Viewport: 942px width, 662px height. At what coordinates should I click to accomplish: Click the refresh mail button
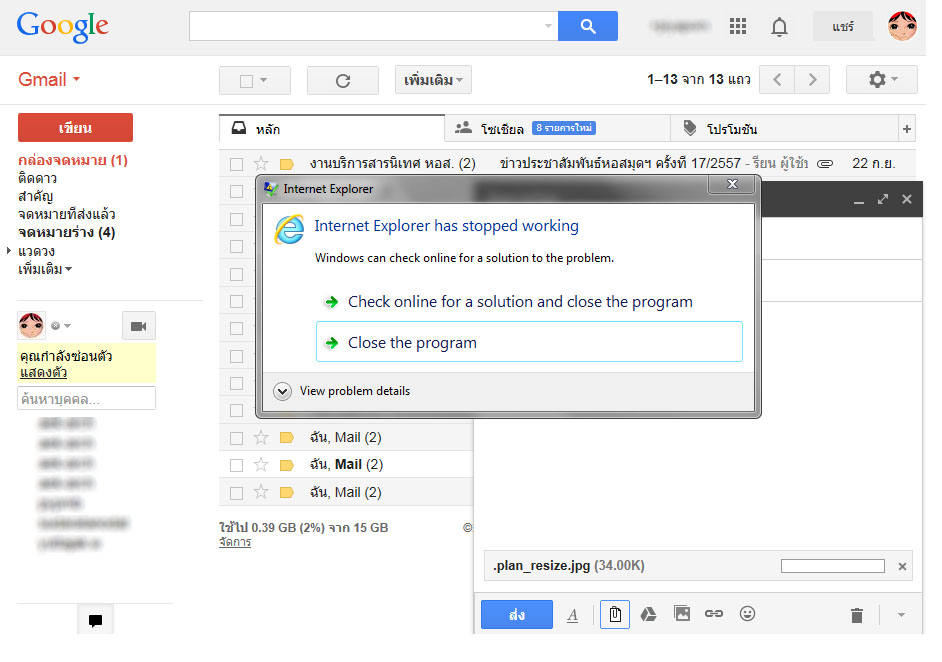point(343,80)
